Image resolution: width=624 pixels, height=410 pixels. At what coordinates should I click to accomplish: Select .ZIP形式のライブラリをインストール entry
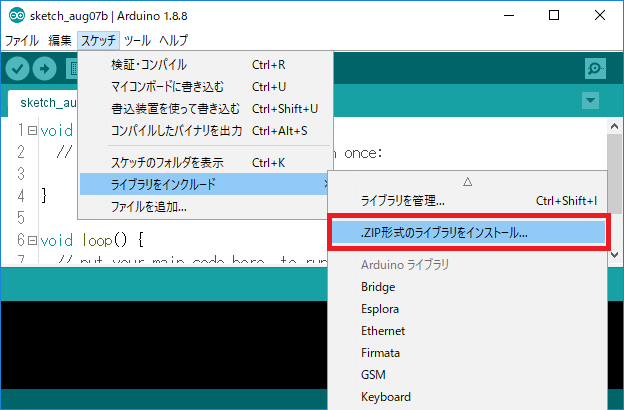444,231
